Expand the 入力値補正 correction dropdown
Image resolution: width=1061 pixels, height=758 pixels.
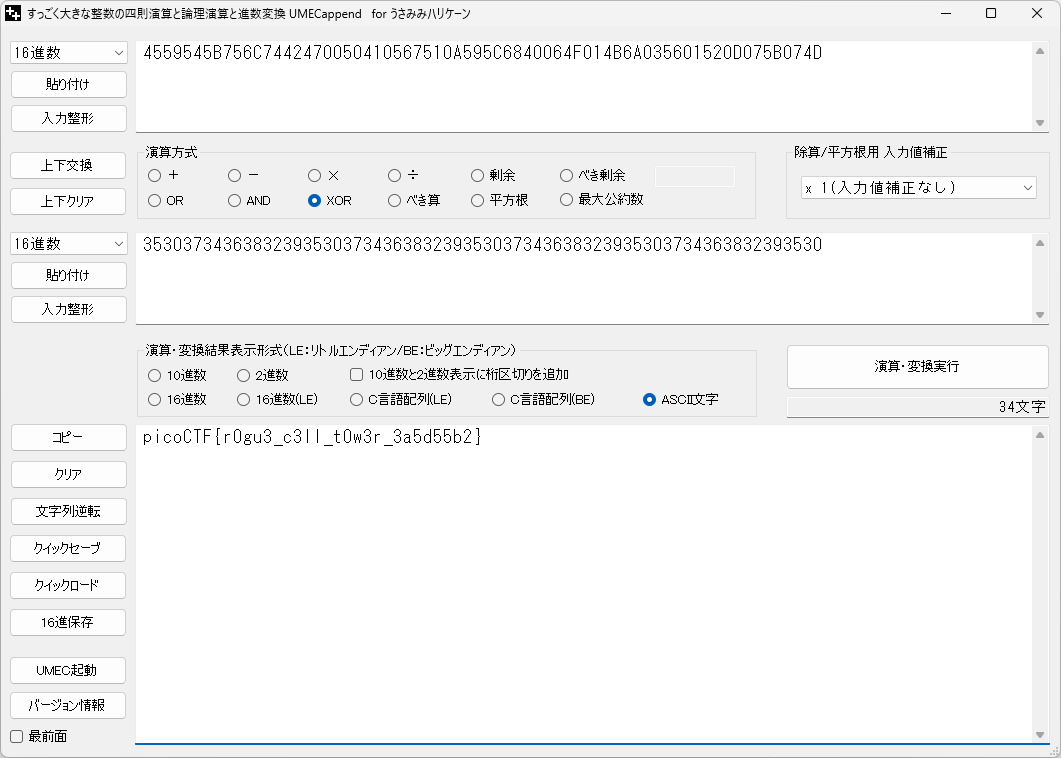tap(918, 187)
